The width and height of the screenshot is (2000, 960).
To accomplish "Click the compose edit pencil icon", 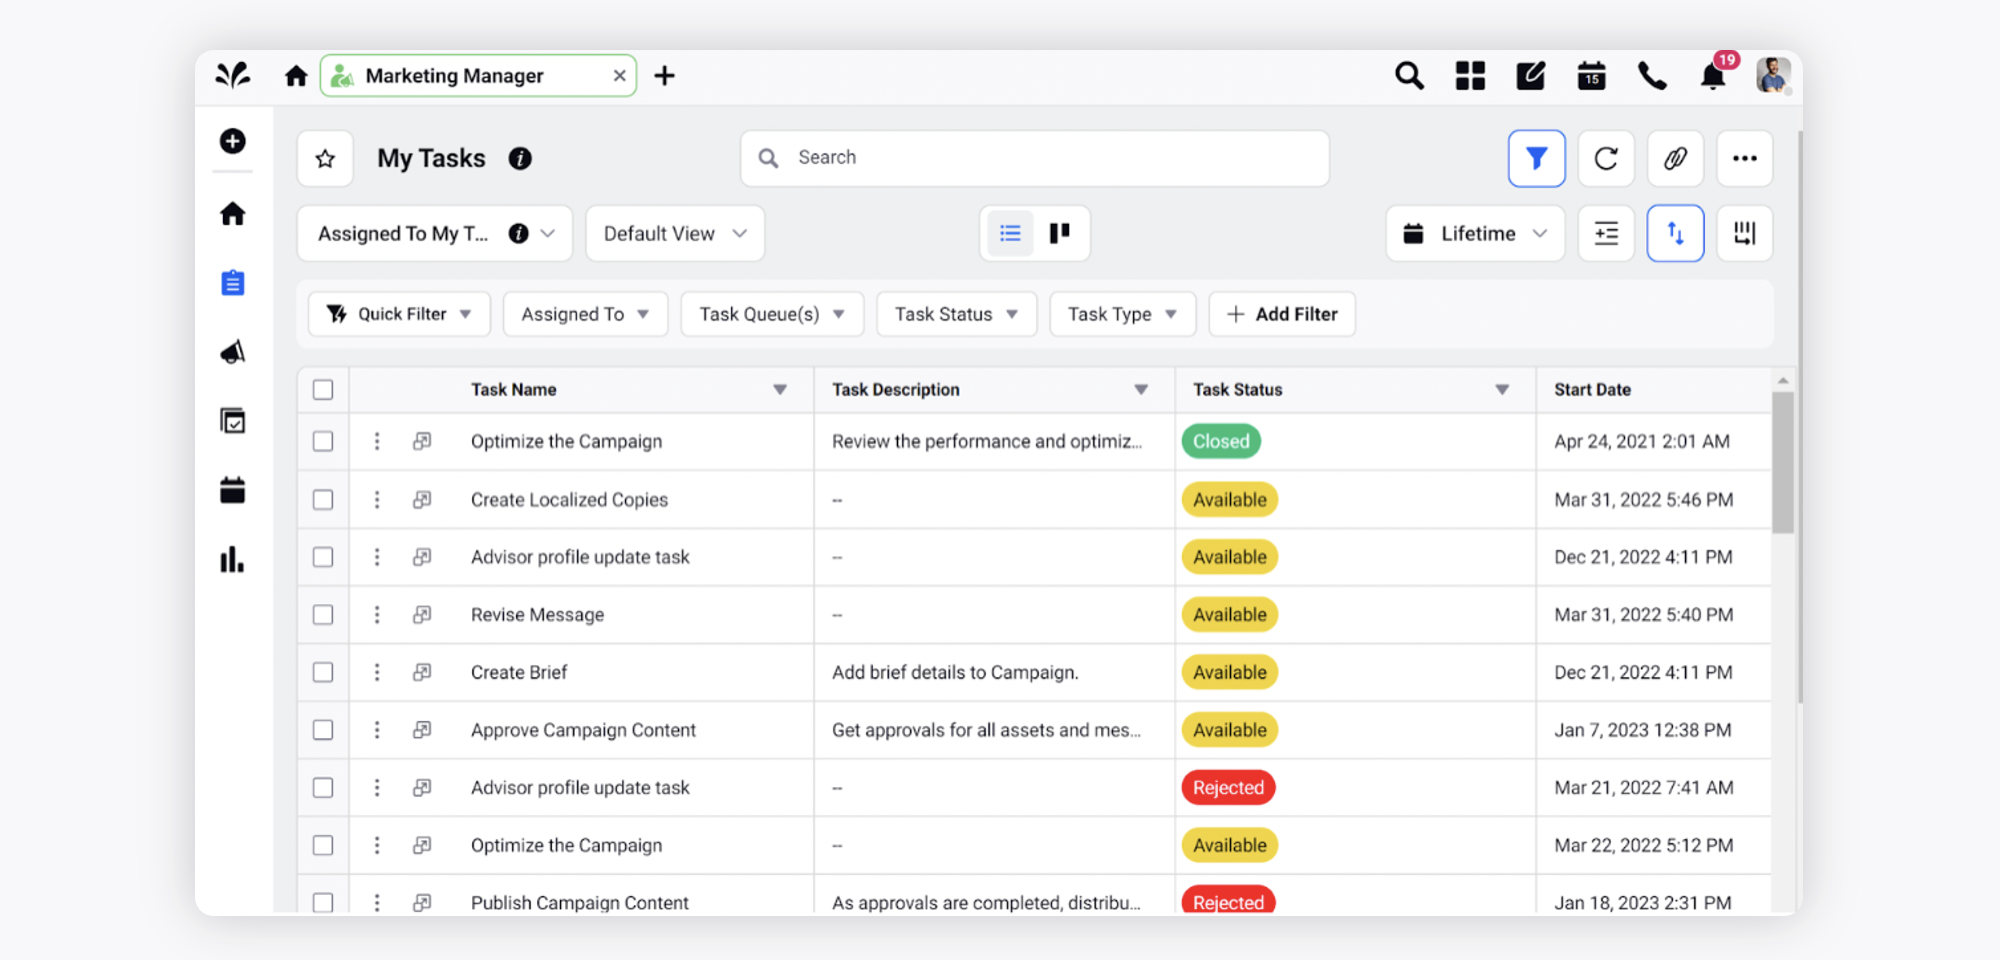I will 1531,76.
